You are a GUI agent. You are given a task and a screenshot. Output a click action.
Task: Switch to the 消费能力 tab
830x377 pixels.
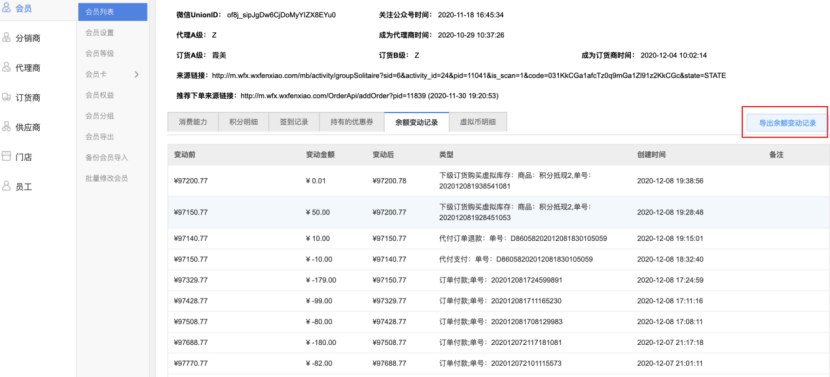pyautogui.click(x=193, y=122)
